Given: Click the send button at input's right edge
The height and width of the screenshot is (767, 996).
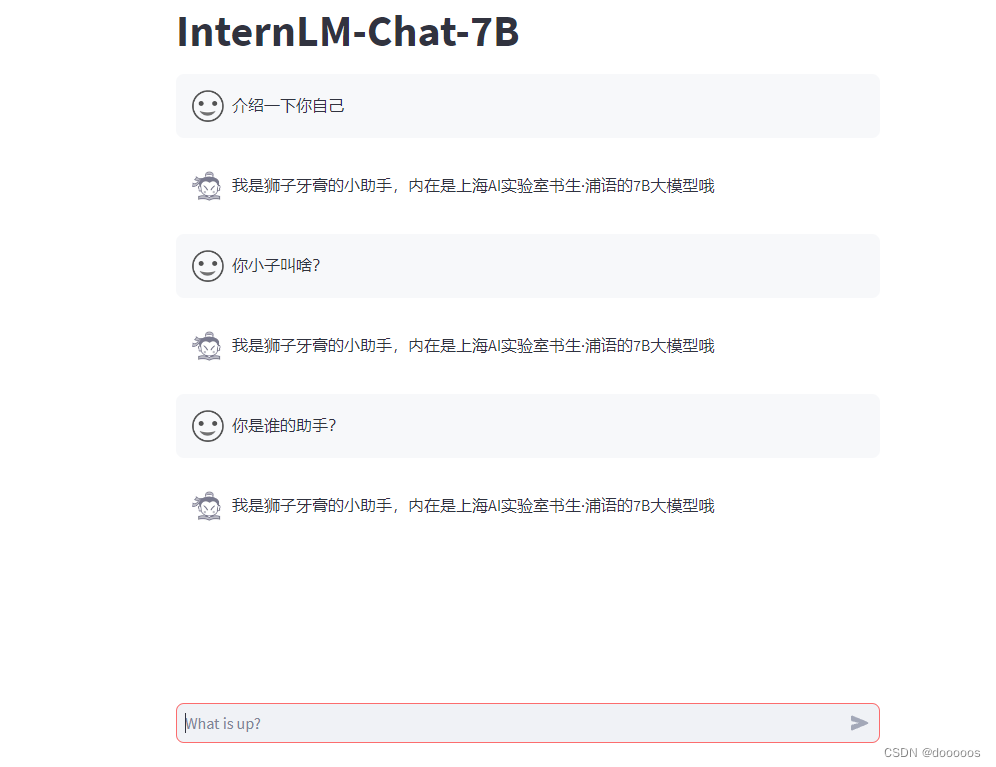Looking at the screenshot, I should click(858, 723).
